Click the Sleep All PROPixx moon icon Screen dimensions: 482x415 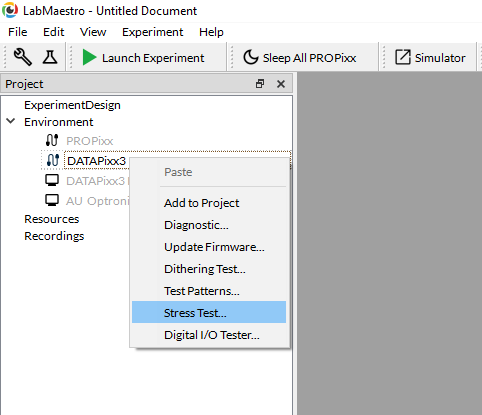coord(251,57)
